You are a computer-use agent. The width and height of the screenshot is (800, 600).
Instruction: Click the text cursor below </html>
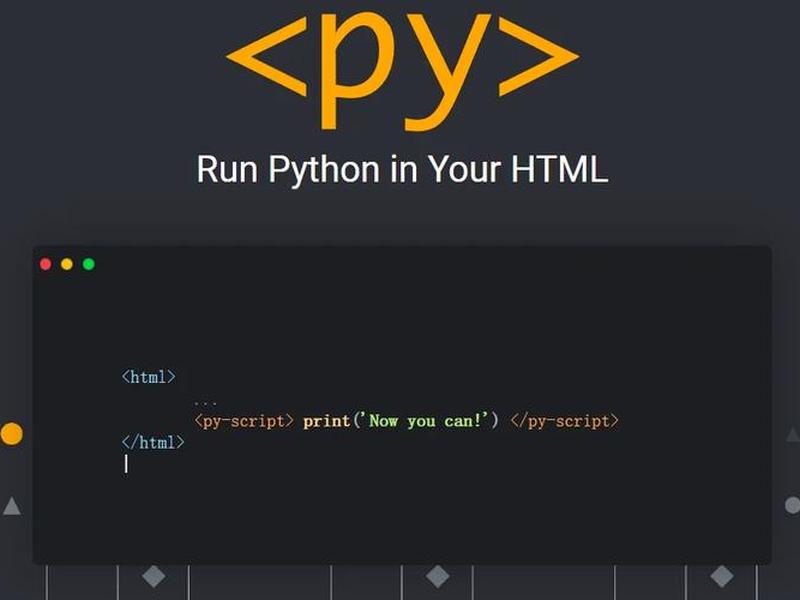(x=126, y=464)
